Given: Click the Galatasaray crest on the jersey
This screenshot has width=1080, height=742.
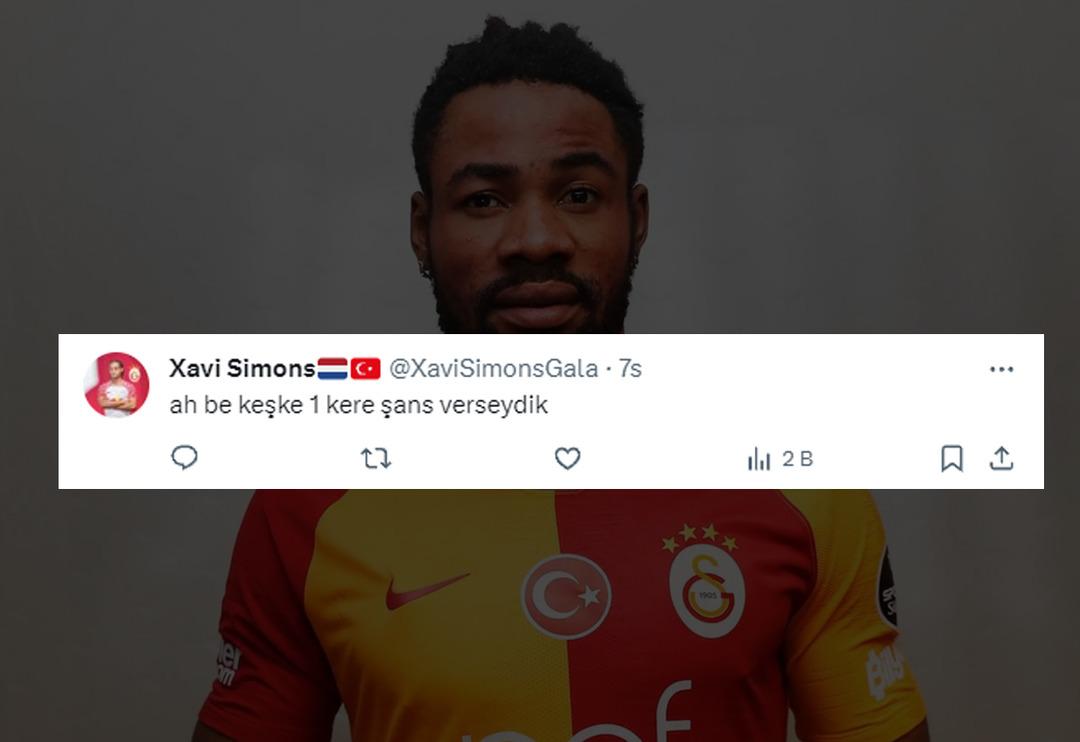Looking at the screenshot, I should coord(706,589).
